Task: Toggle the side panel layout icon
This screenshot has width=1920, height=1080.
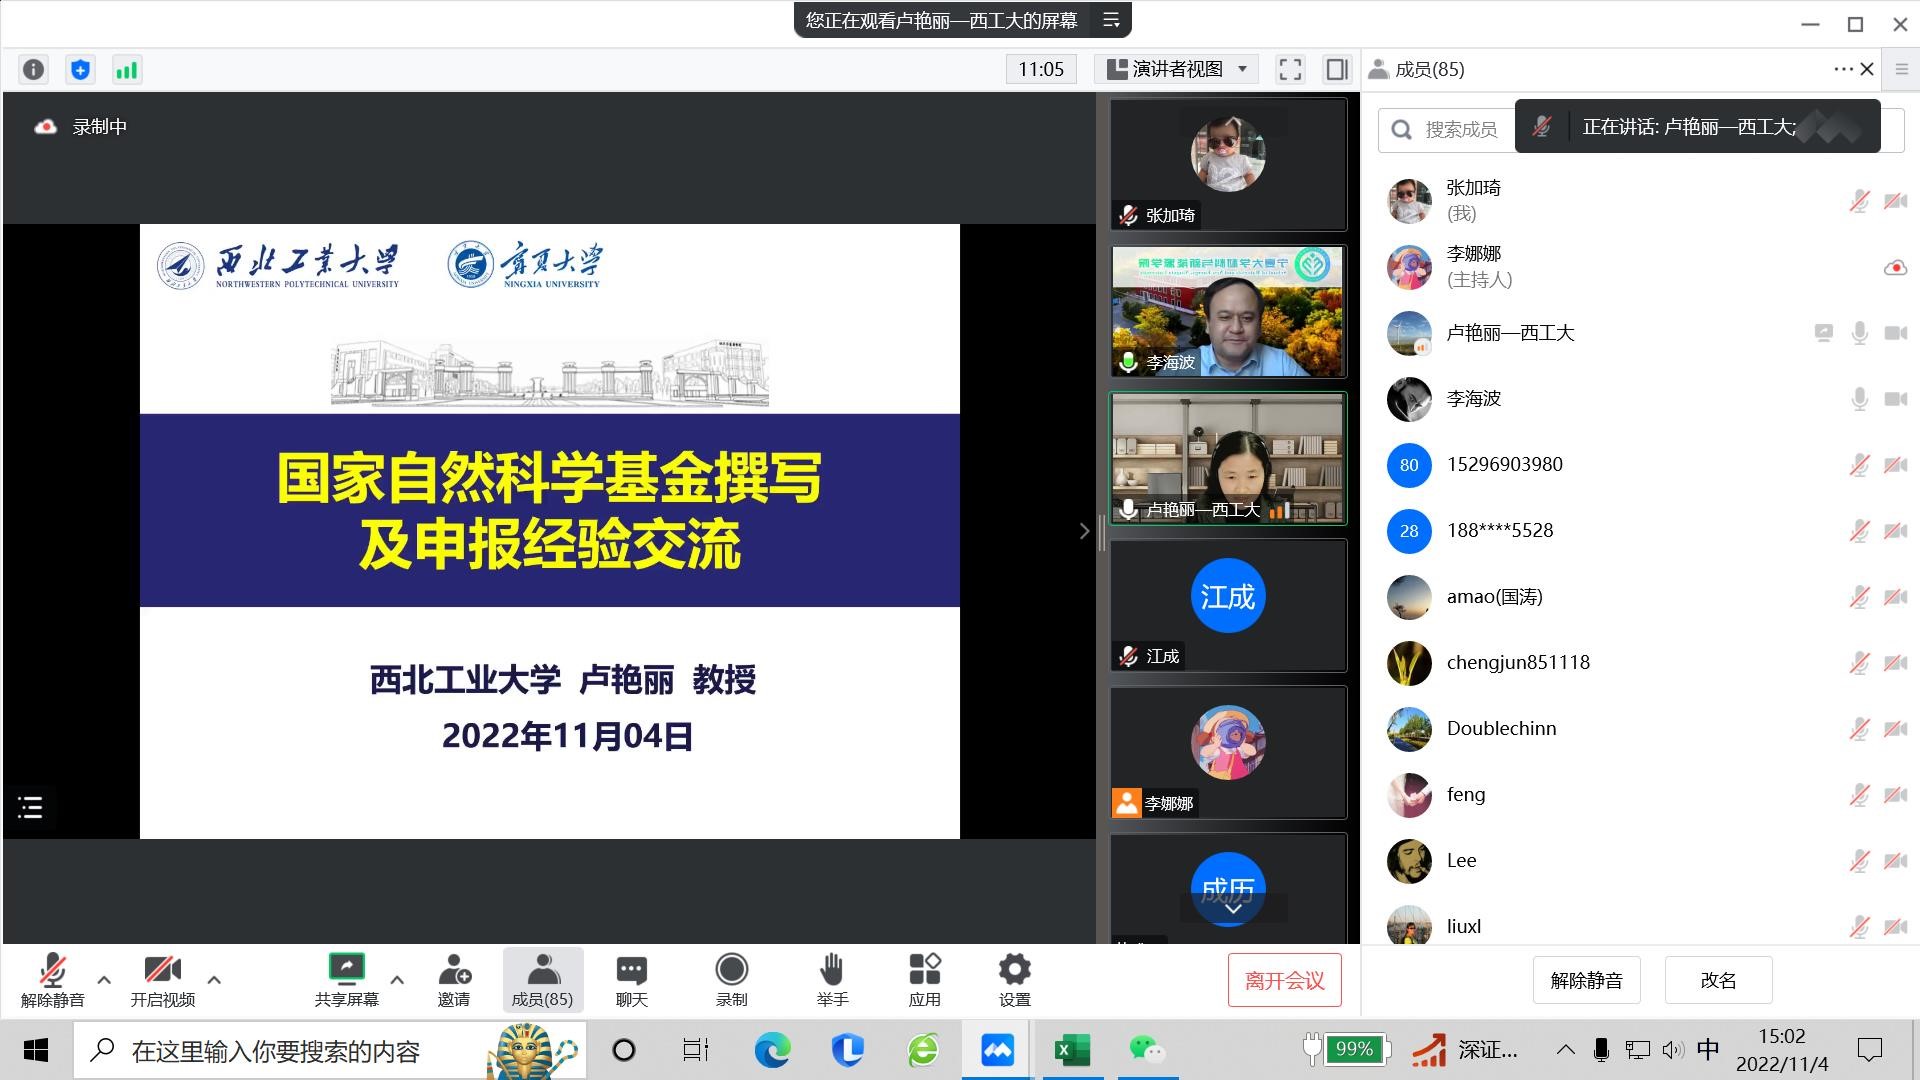Action: click(x=1336, y=69)
